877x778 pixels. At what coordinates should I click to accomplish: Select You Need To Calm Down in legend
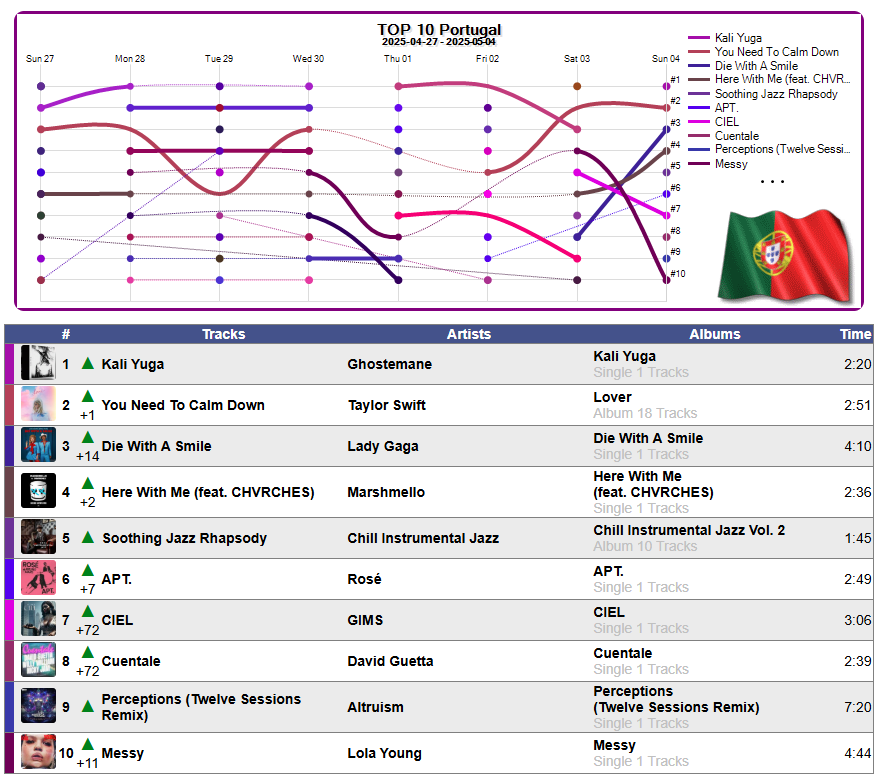pyautogui.click(x=777, y=51)
